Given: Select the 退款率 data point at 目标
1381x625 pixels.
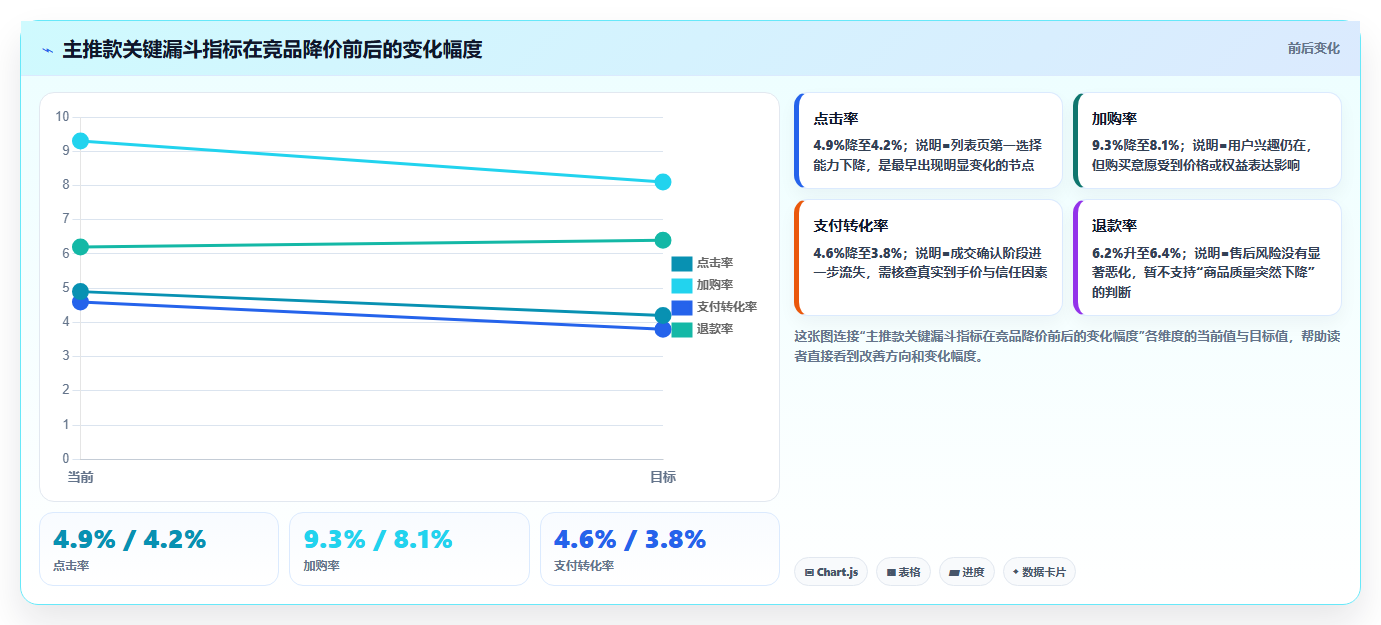Looking at the screenshot, I should (x=662, y=240).
